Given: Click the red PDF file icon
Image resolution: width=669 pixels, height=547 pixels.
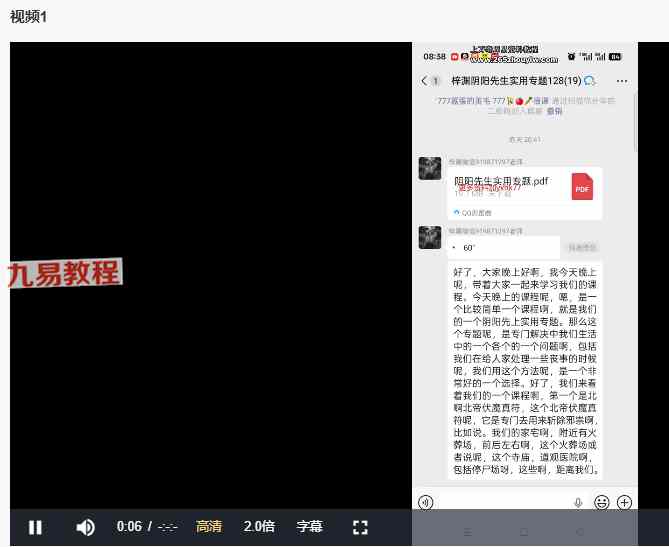Looking at the screenshot, I should pos(582,186).
